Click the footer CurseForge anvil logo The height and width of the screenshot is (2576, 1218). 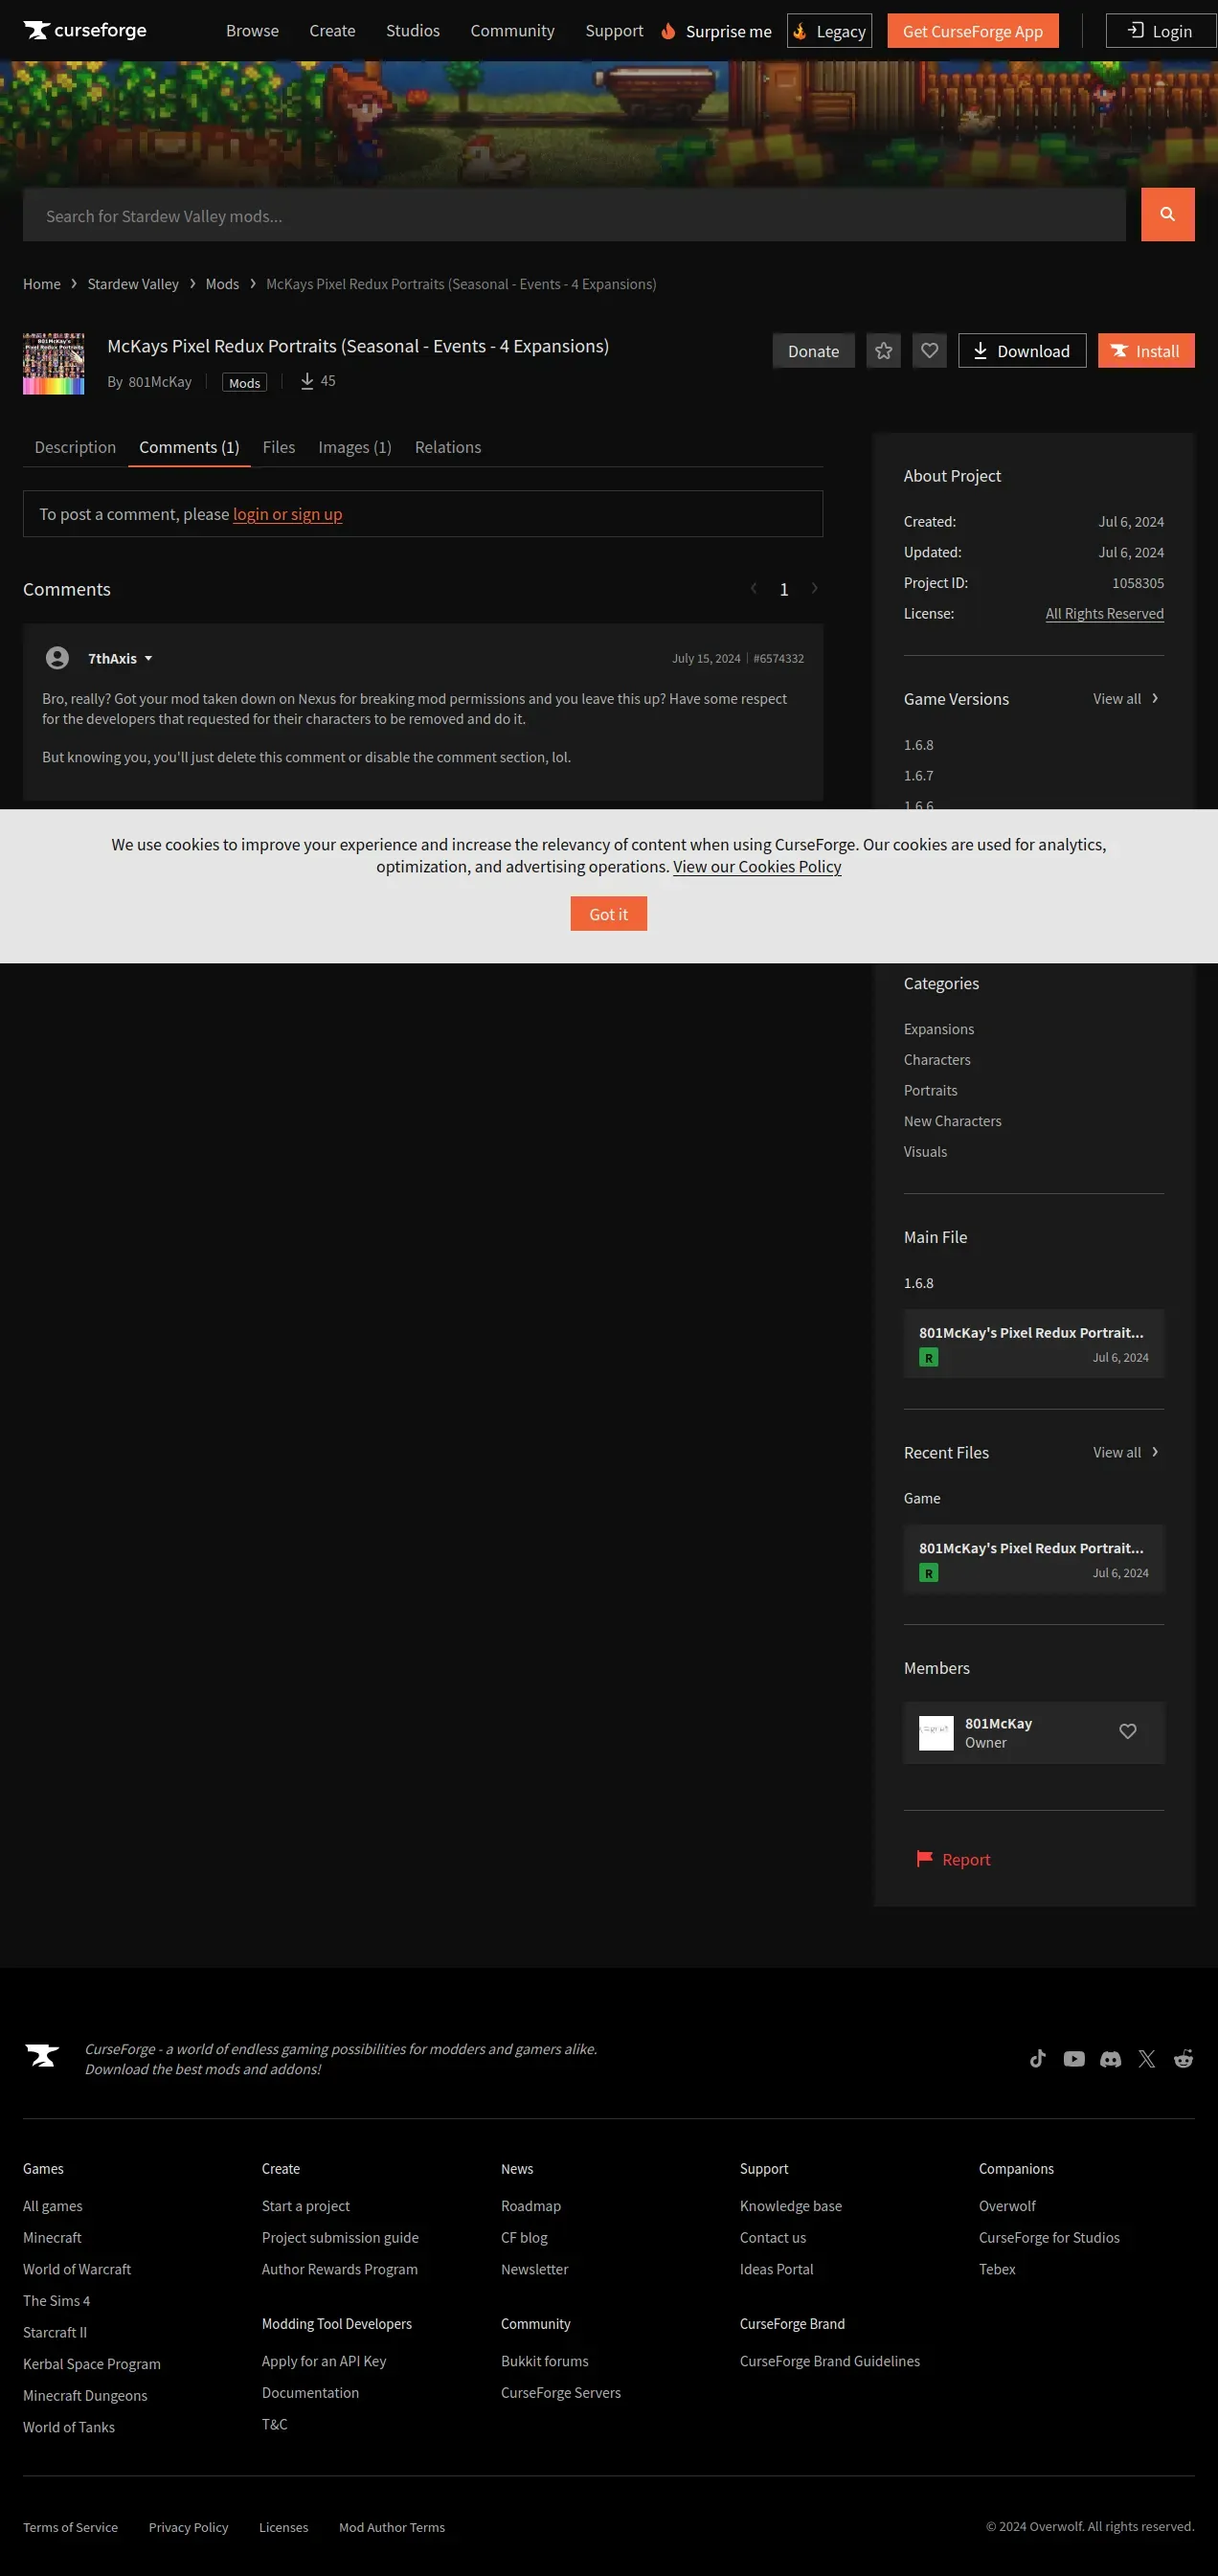42,2056
